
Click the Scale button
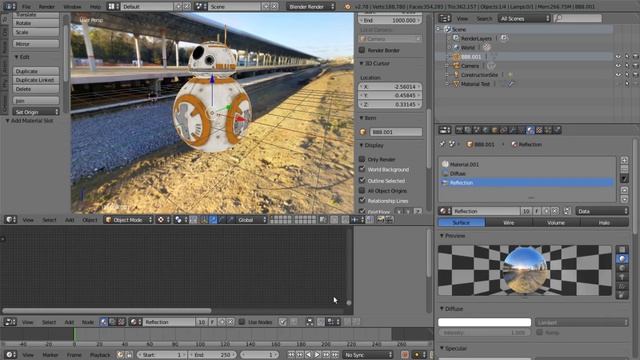36,32
